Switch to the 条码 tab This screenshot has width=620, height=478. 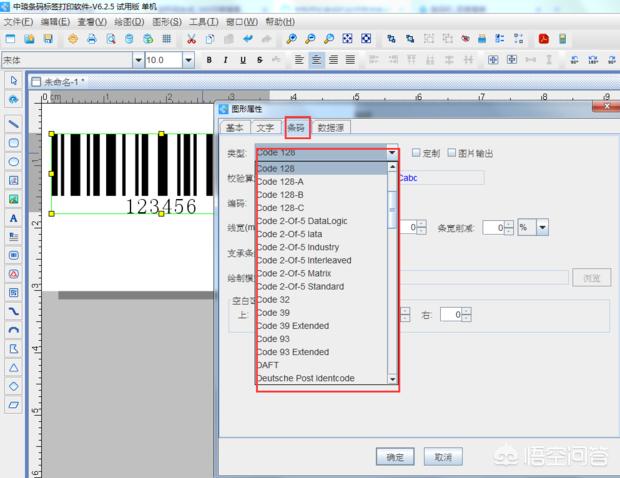click(x=296, y=128)
